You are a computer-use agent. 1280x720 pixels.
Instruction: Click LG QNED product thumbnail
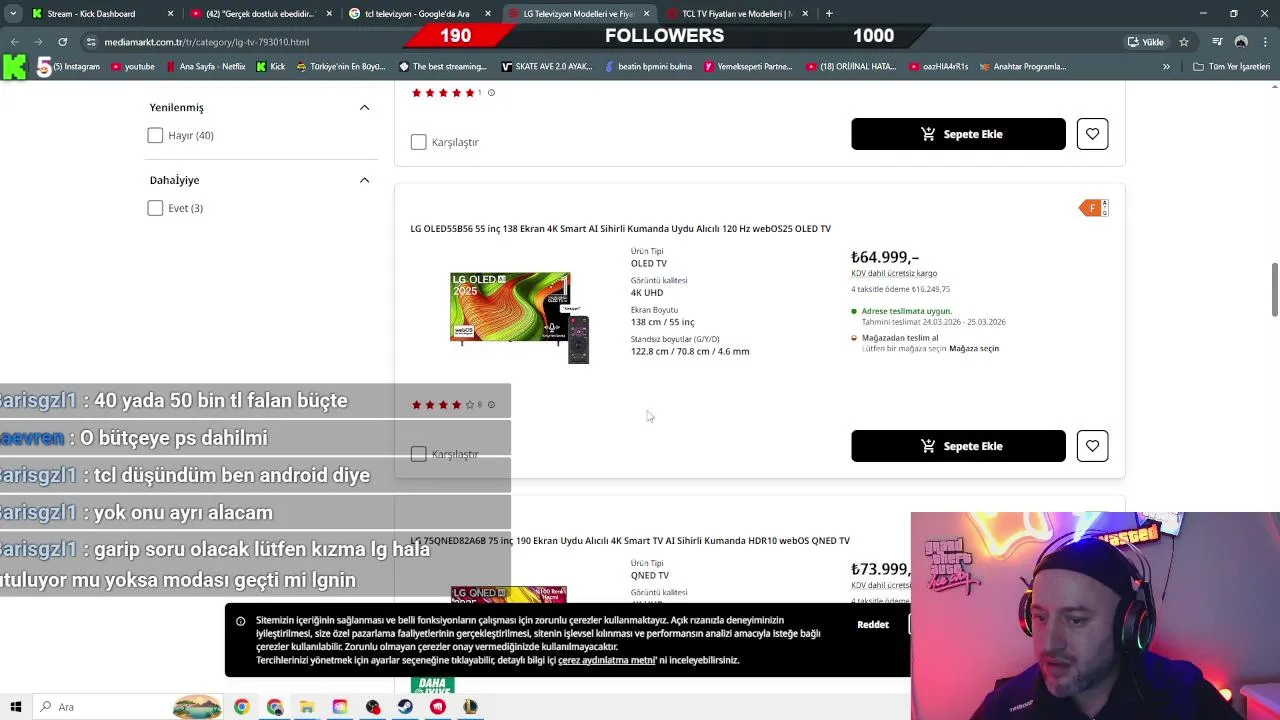pos(509,594)
